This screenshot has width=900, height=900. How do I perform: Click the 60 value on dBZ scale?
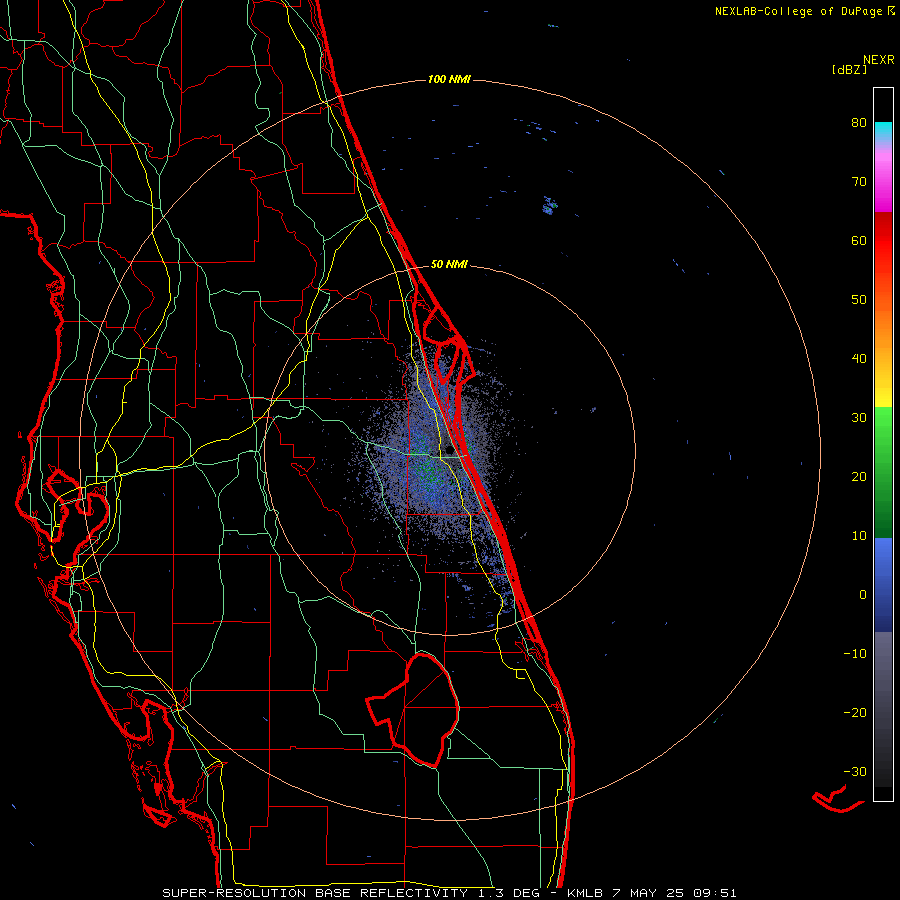859,240
